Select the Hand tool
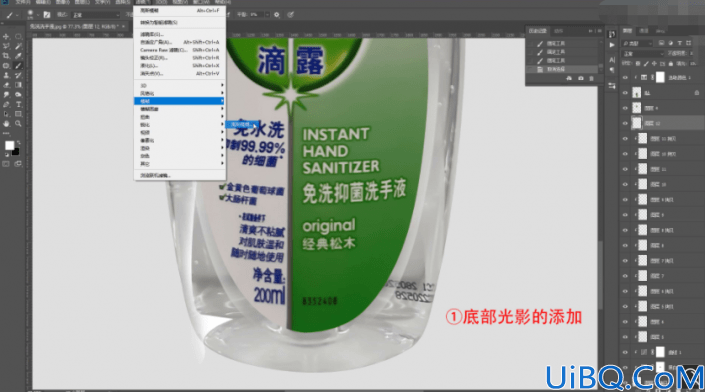 tap(6, 124)
